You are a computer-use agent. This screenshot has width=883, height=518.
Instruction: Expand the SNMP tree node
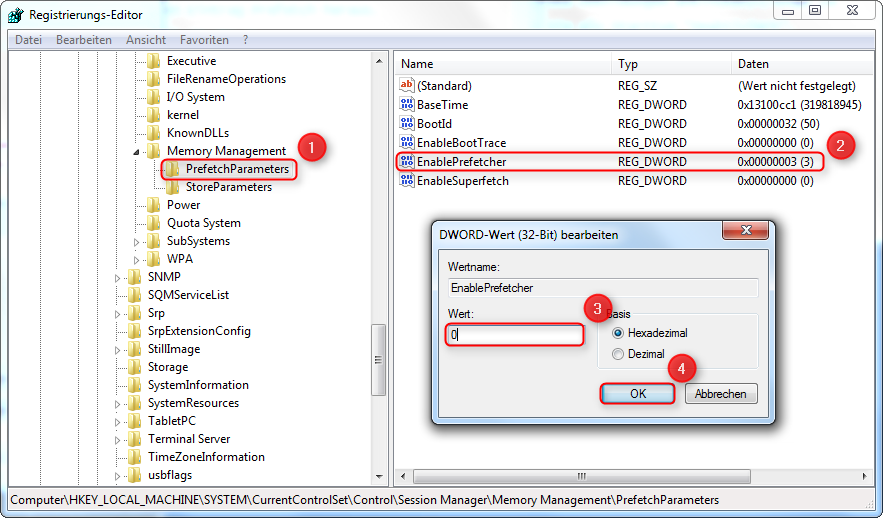coord(117,278)
